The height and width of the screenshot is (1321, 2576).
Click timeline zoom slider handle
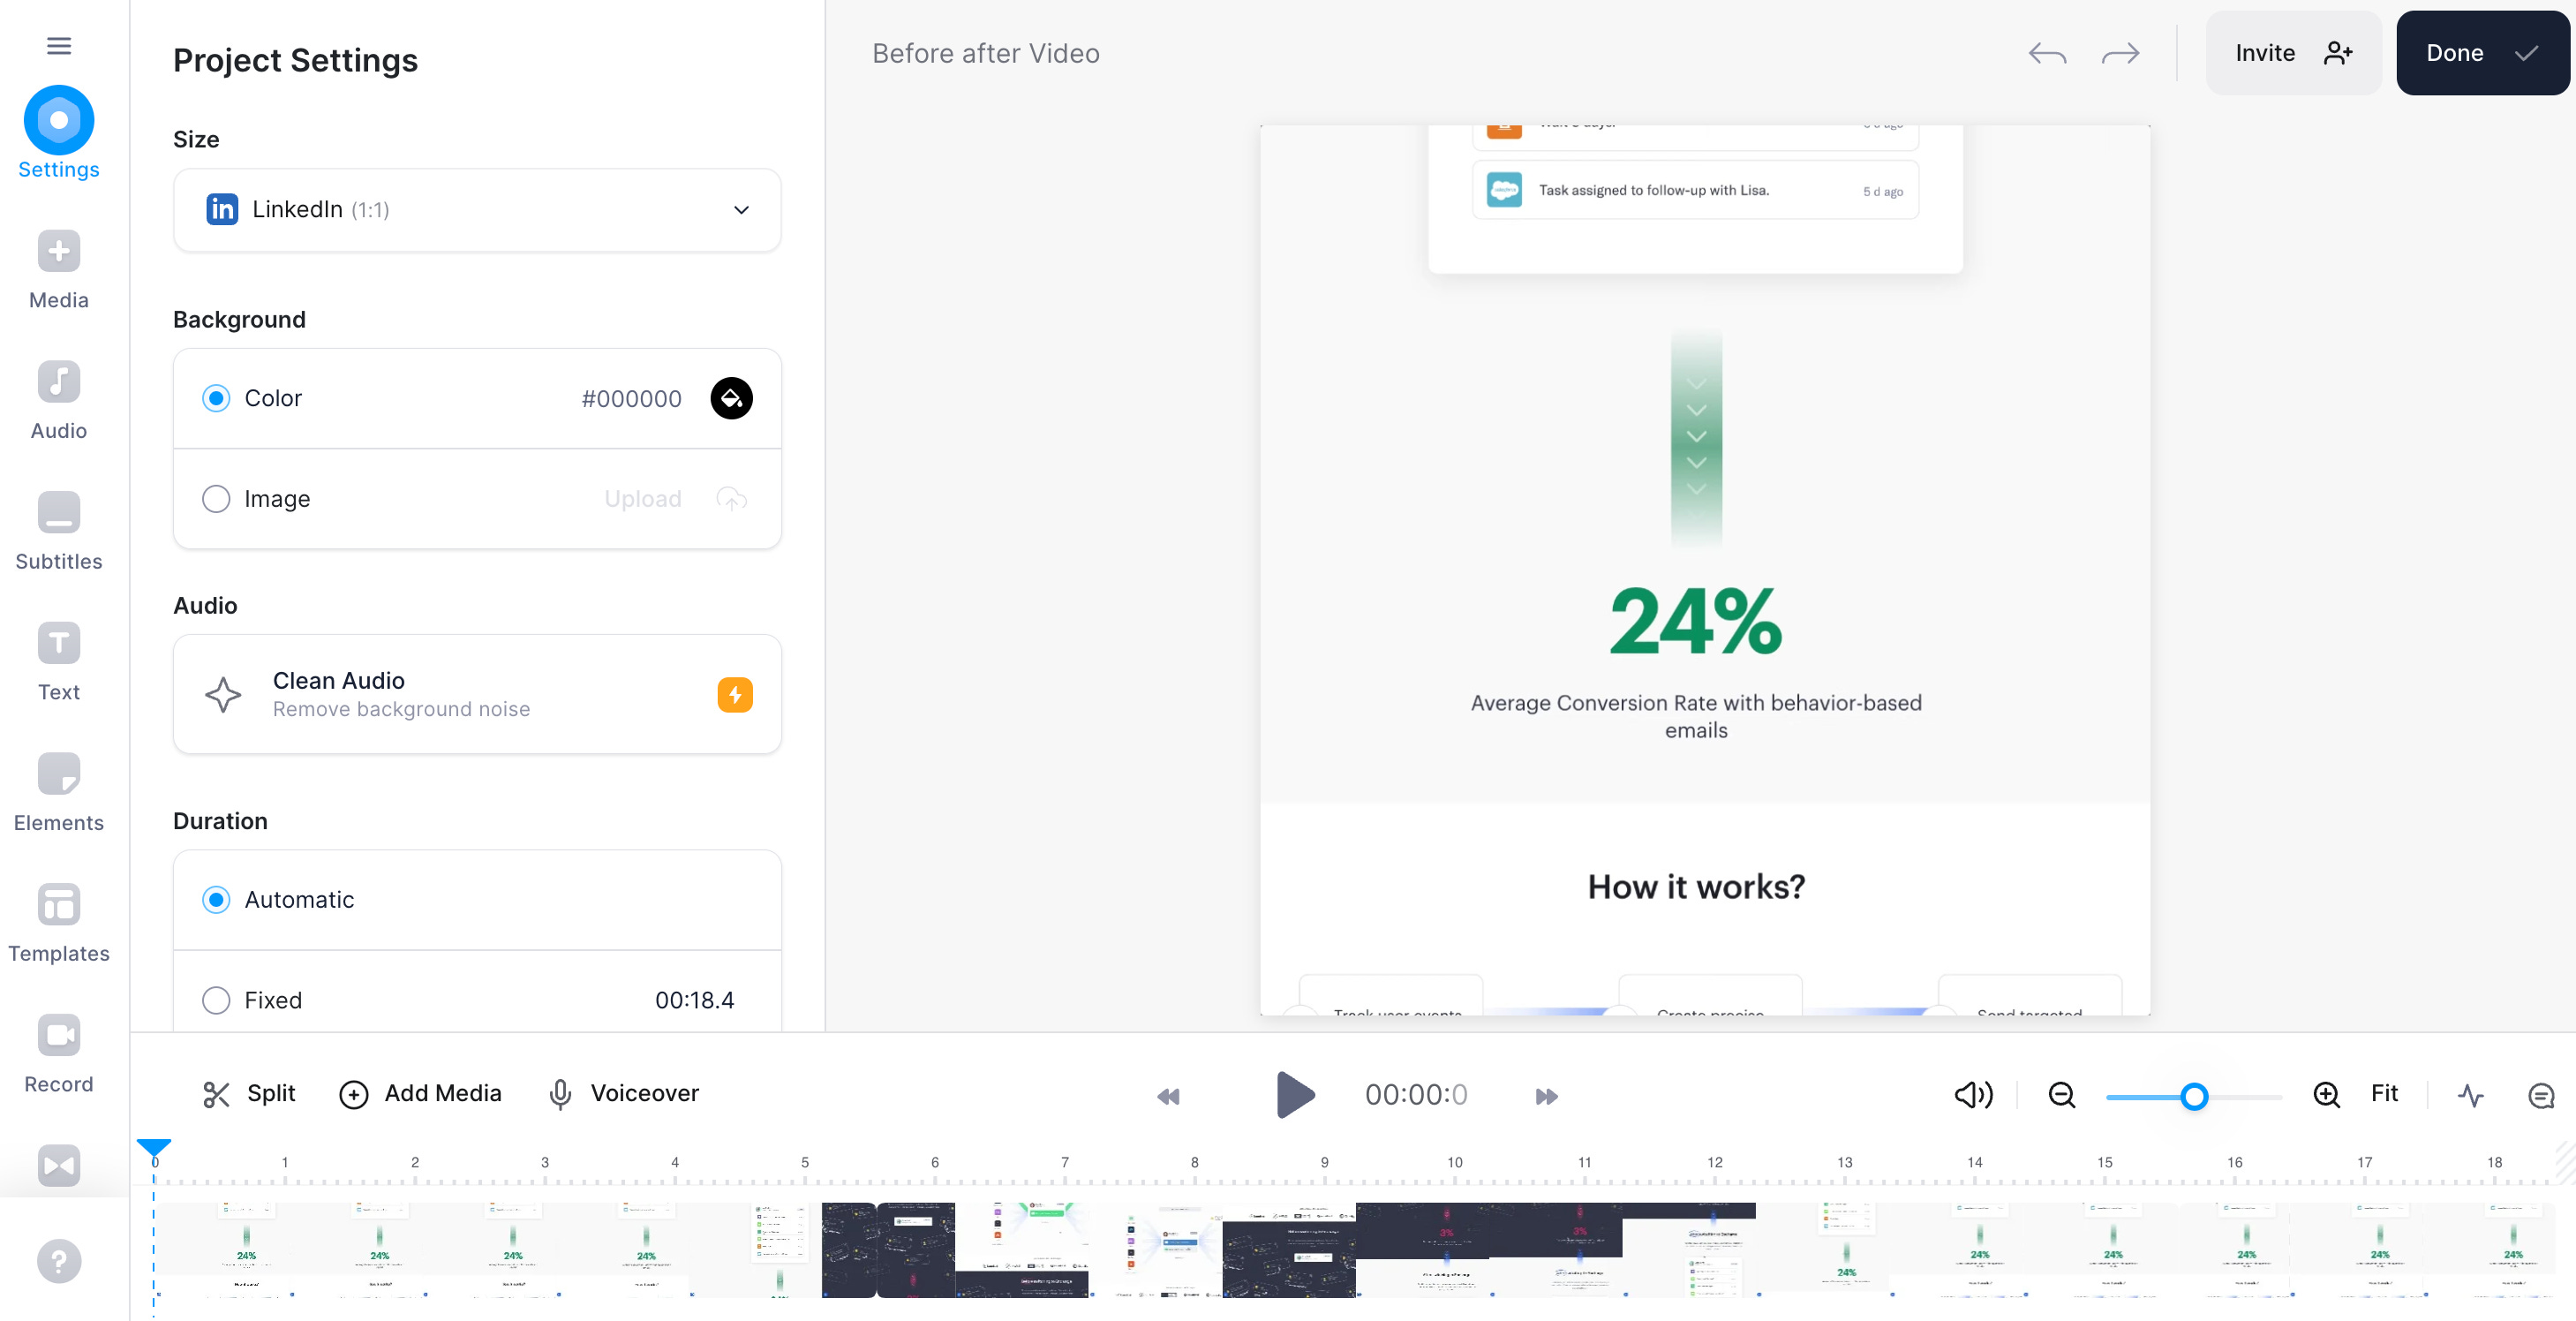click(x=2194, y=1097)
